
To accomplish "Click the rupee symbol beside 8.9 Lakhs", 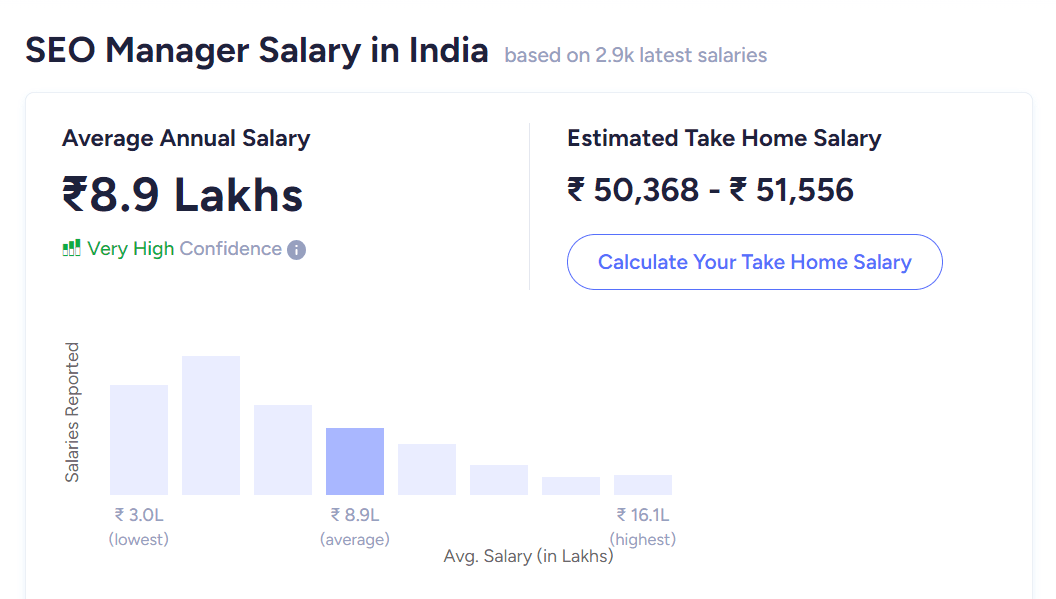I will point(77,195).
